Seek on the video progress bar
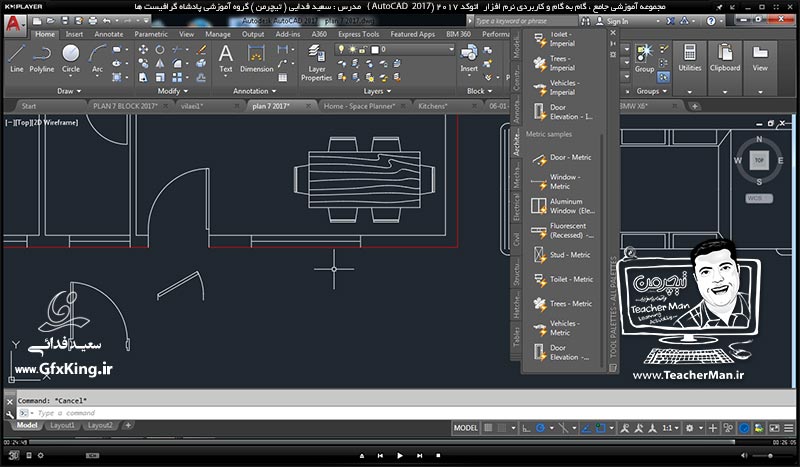800x467 pixels. pyautogui.click(x=400, y=443)
